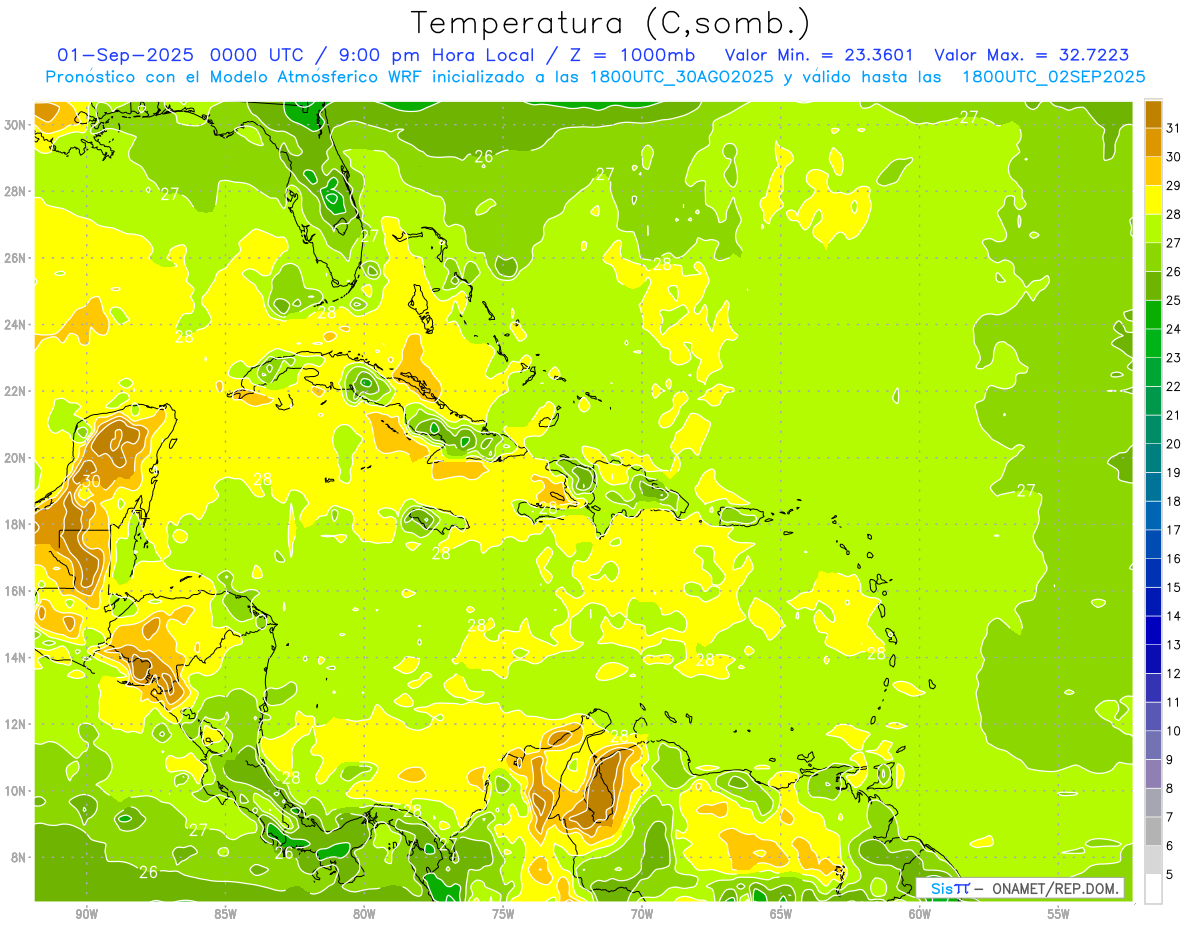Click the "75W" longitude axis label
The image size is (1200, 927).
[503, 914]
